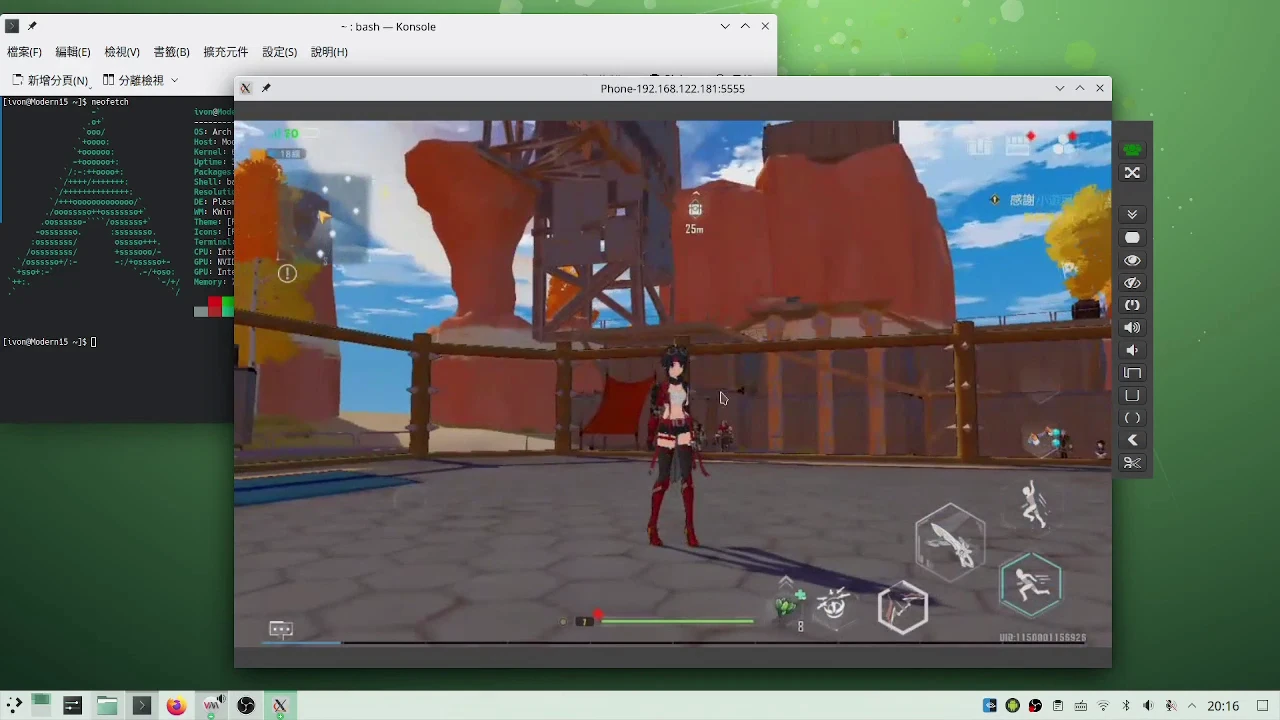Viewport: 1280px width, 720px height.
Task: Open the 設定(S) menu in Konsole
Action: tap(279, 52)
